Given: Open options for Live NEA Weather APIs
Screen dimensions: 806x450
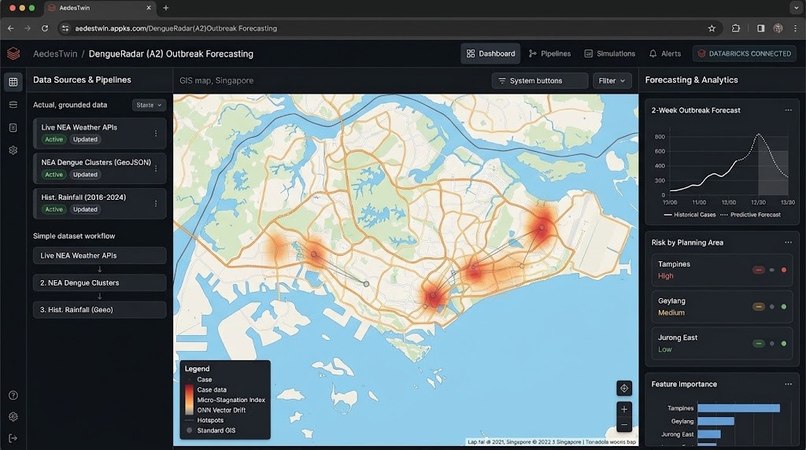Looking at the screenshot, I should 156,133.
